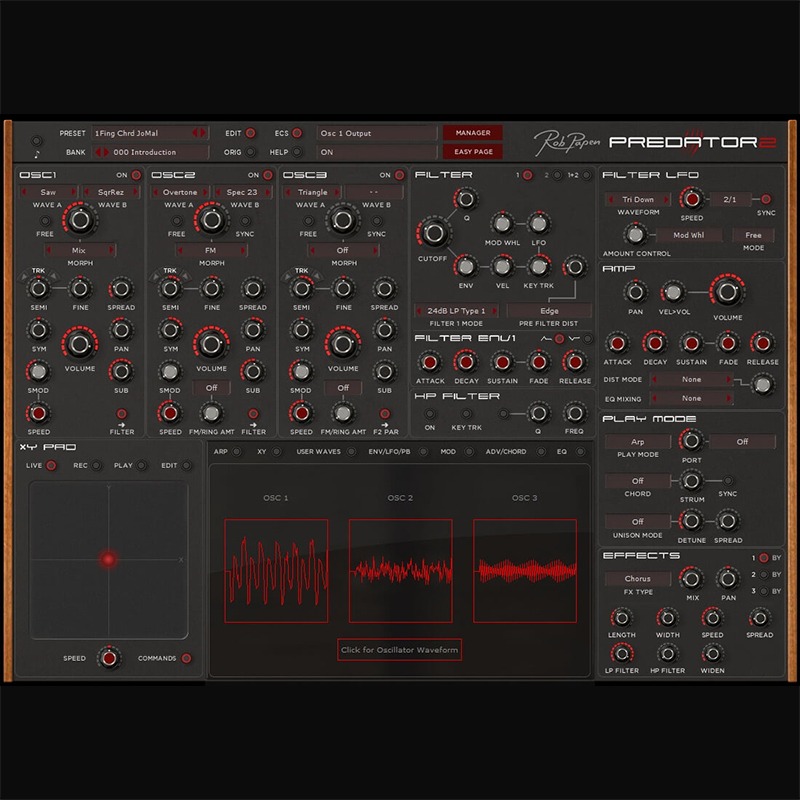Click the Unison DETUNE knob
The height and width of the screenshot is (800, 800).
pos(691,521)
